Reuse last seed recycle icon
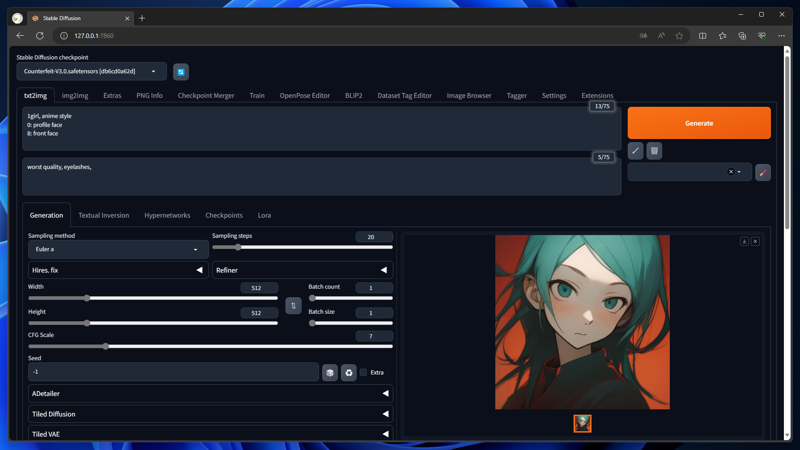 coord(348,373)
